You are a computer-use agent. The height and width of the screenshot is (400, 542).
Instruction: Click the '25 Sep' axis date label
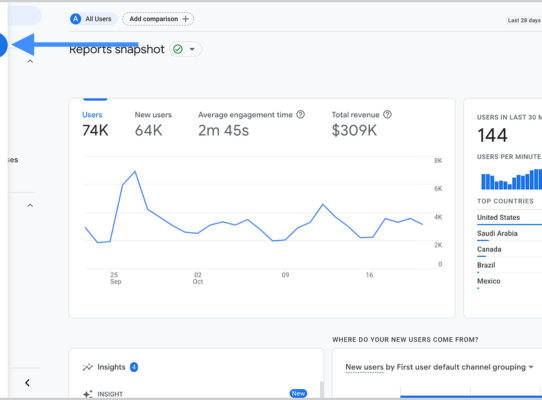(115, 278)
